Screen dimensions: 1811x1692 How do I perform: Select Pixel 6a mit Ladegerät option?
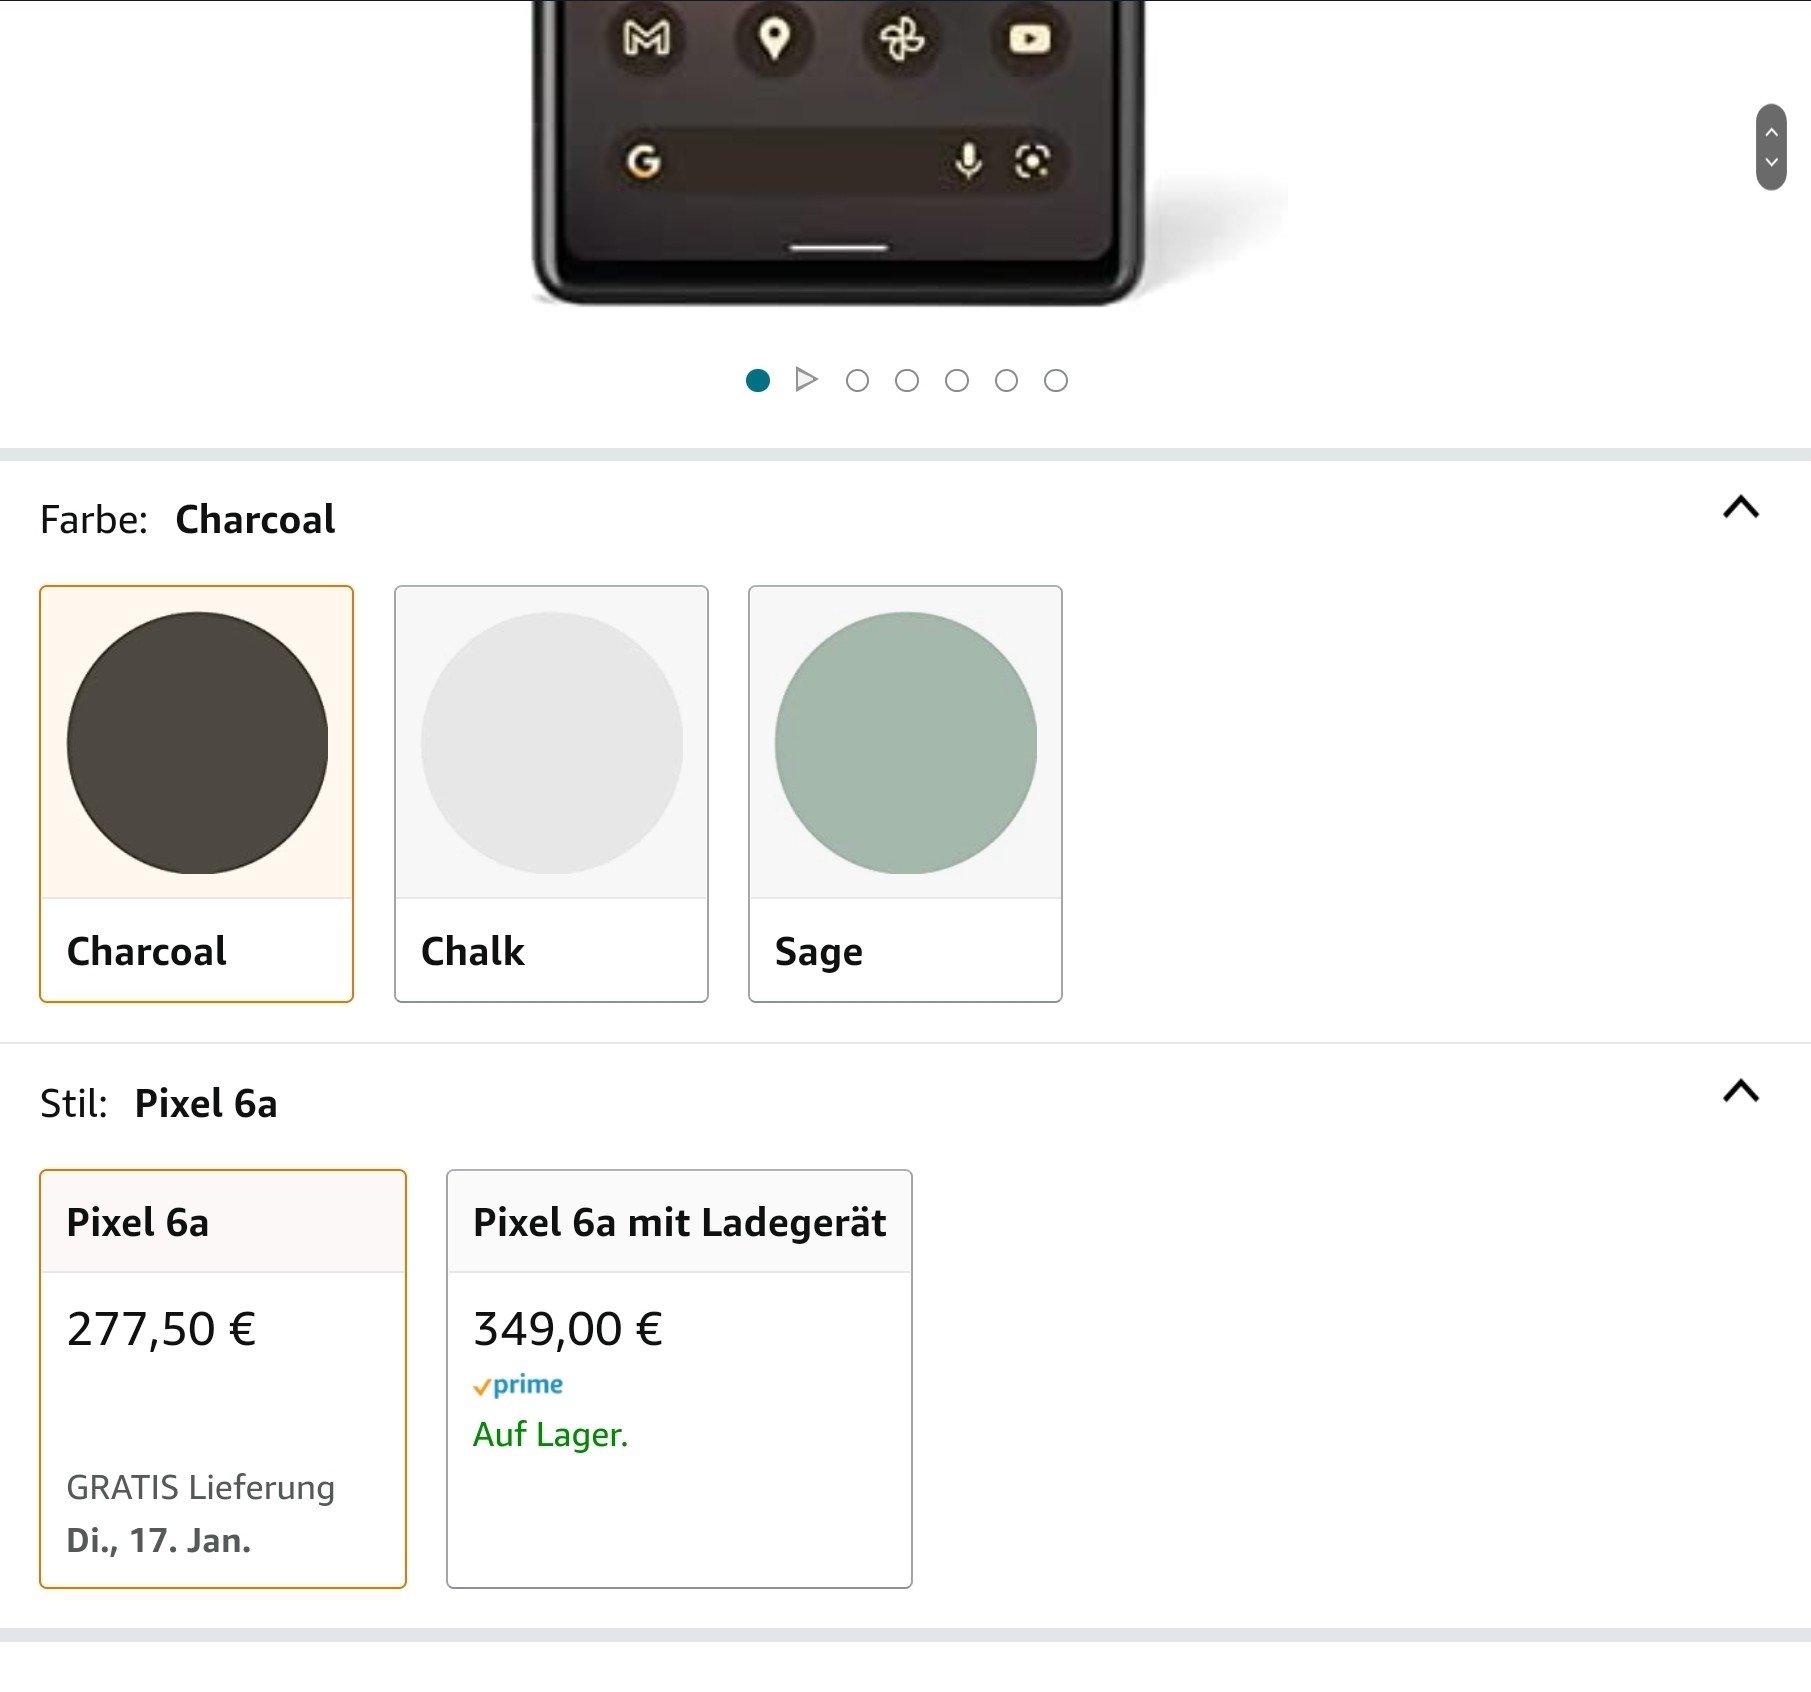pos(679,1378)
